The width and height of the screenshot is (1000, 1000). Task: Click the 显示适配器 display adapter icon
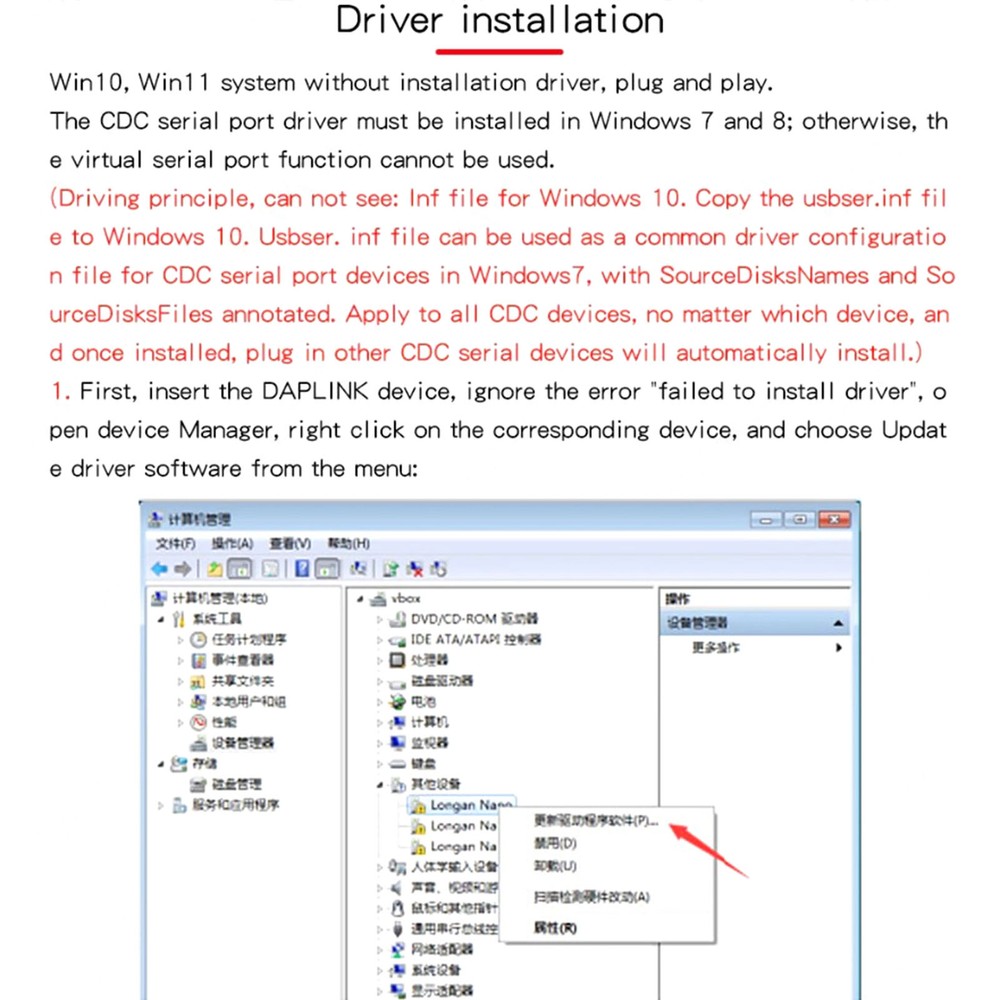pyautogui.click(x=398, y=990)
